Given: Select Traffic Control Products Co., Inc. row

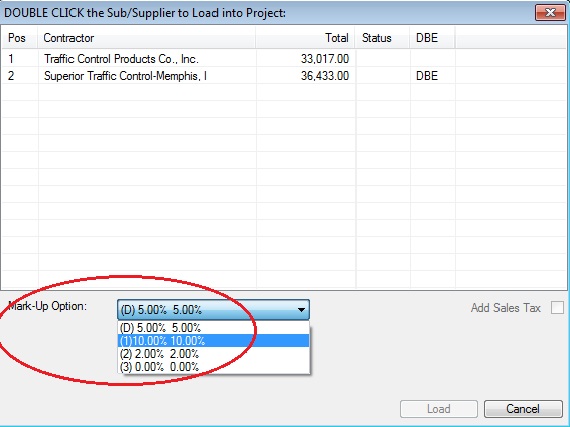Looking at the screenshot, I should (284, 59).
